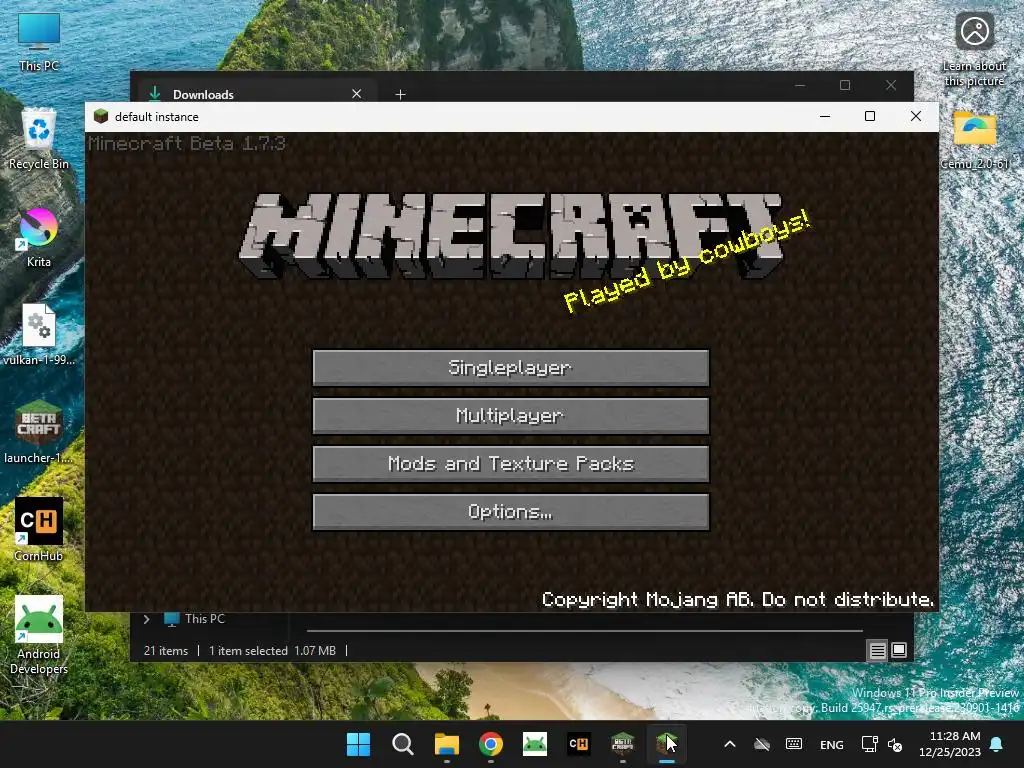Open the clock showing 11:28 AM
This screenshot has width=1024, height=768.
click(950, 744)
